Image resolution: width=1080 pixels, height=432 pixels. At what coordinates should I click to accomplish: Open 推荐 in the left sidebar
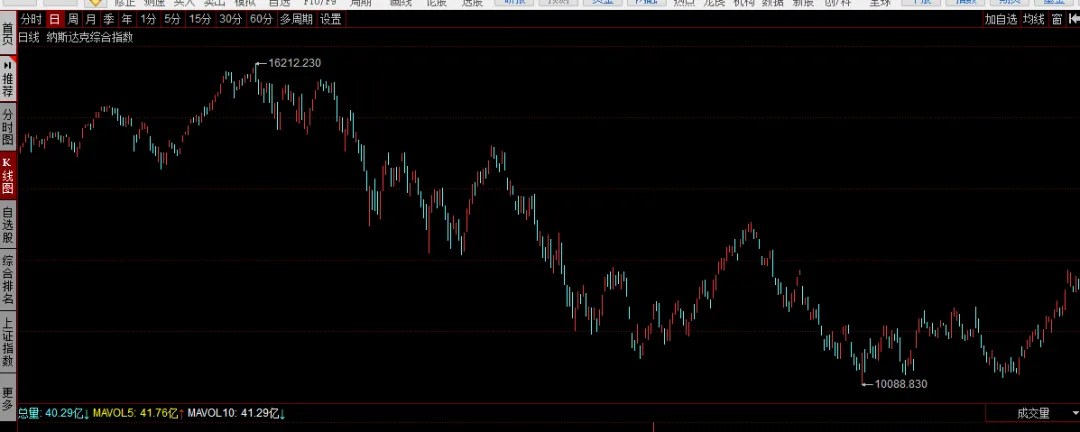click(8, 79)
